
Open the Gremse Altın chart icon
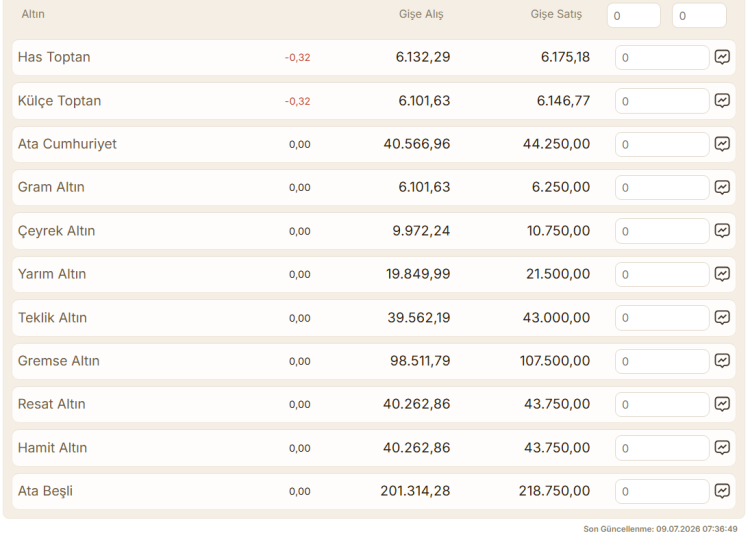pos(722,361)
